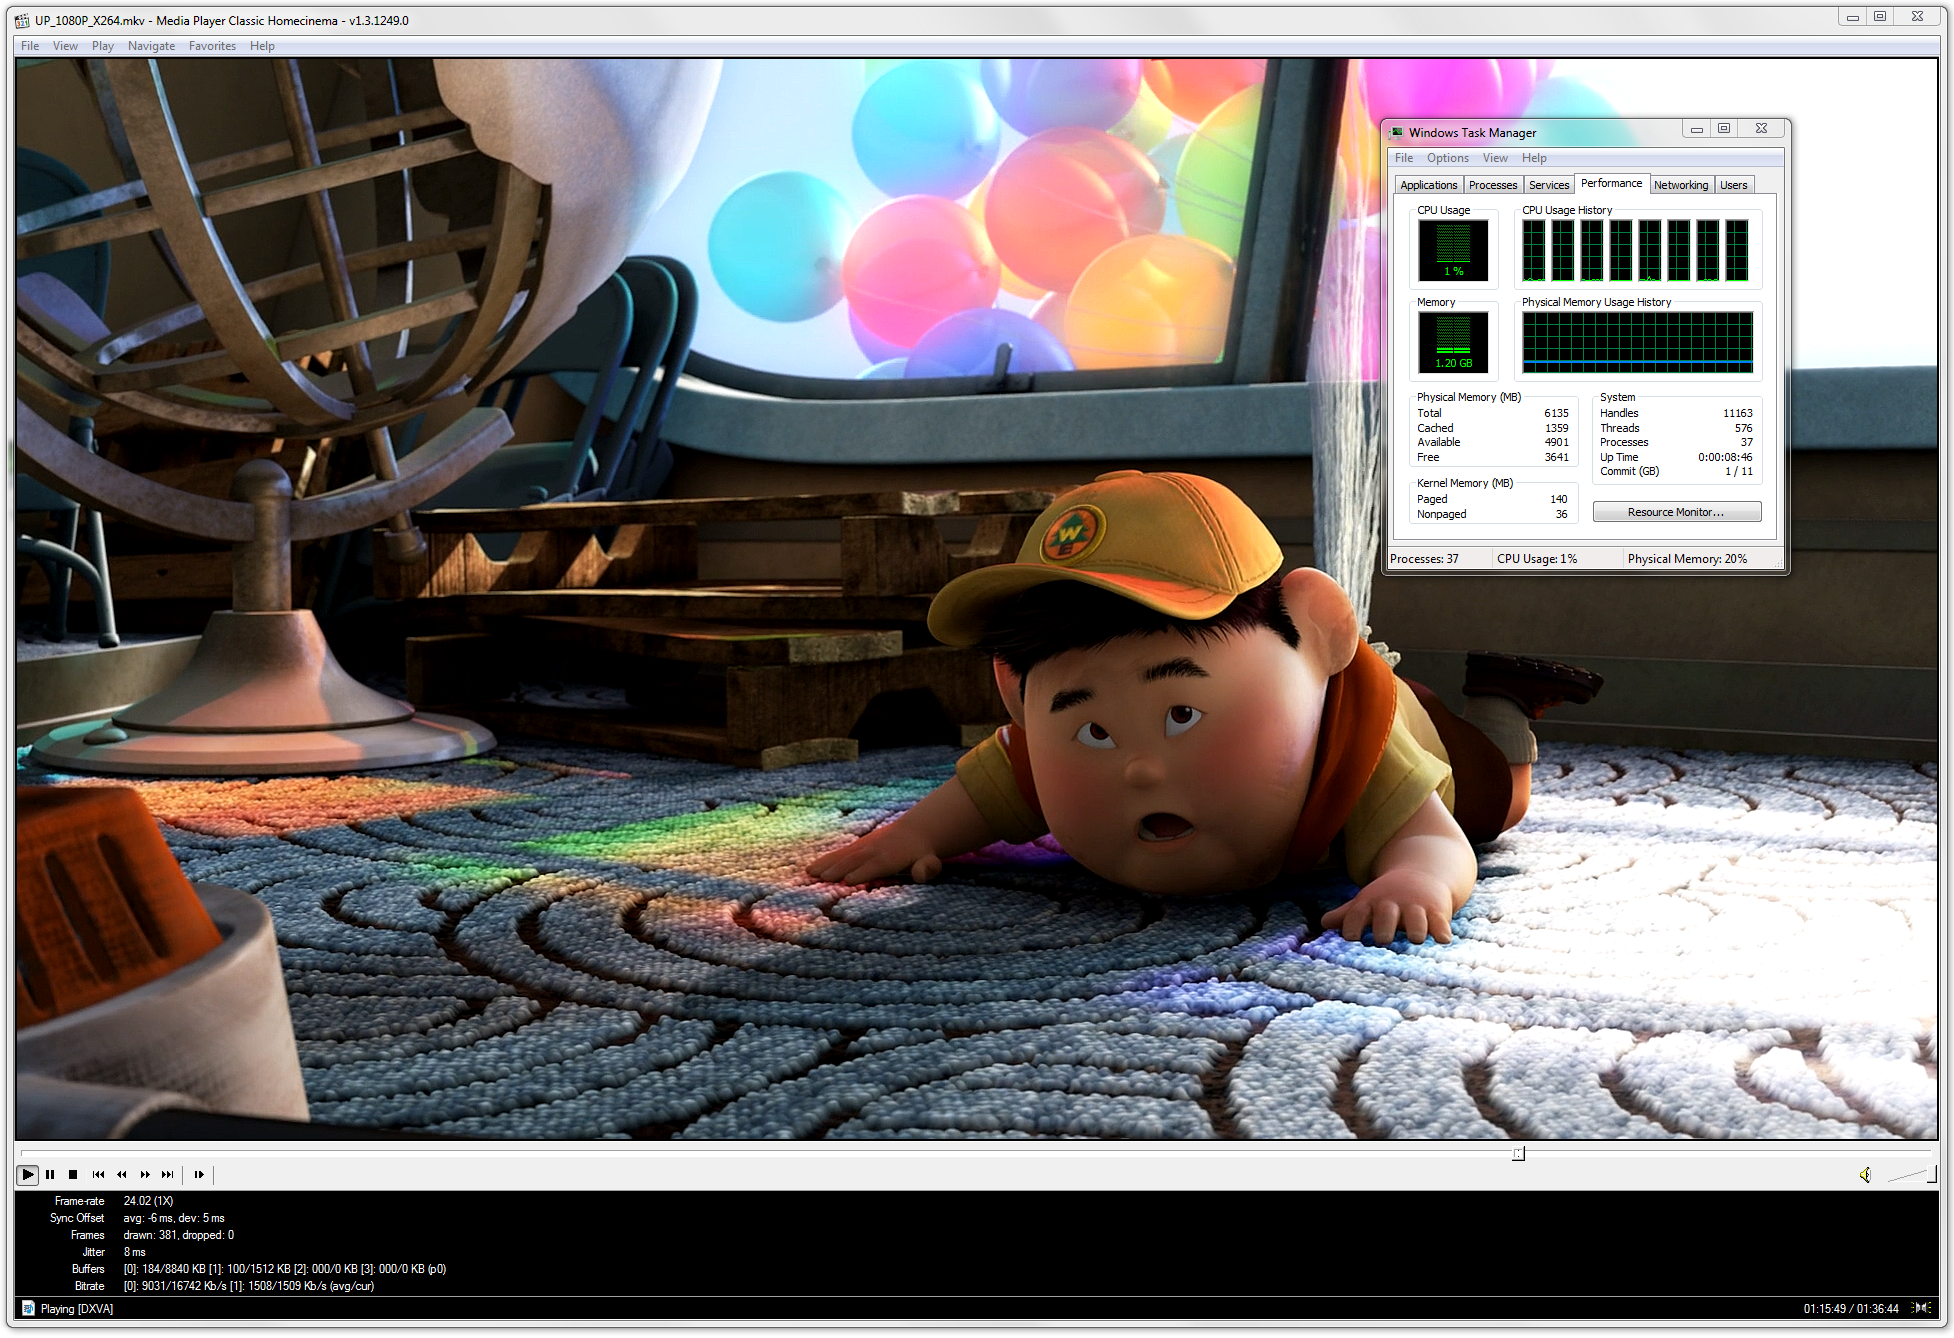Mute audio with the yellow speaker icon
Image resolution: width=1954 pixels, height=1338 pixels.
(x=1865, y=1175)
